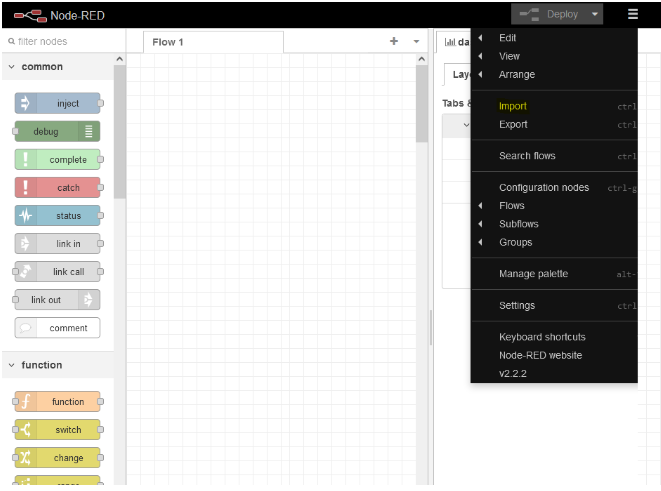Choose Import from the menu

click(554, 106)
